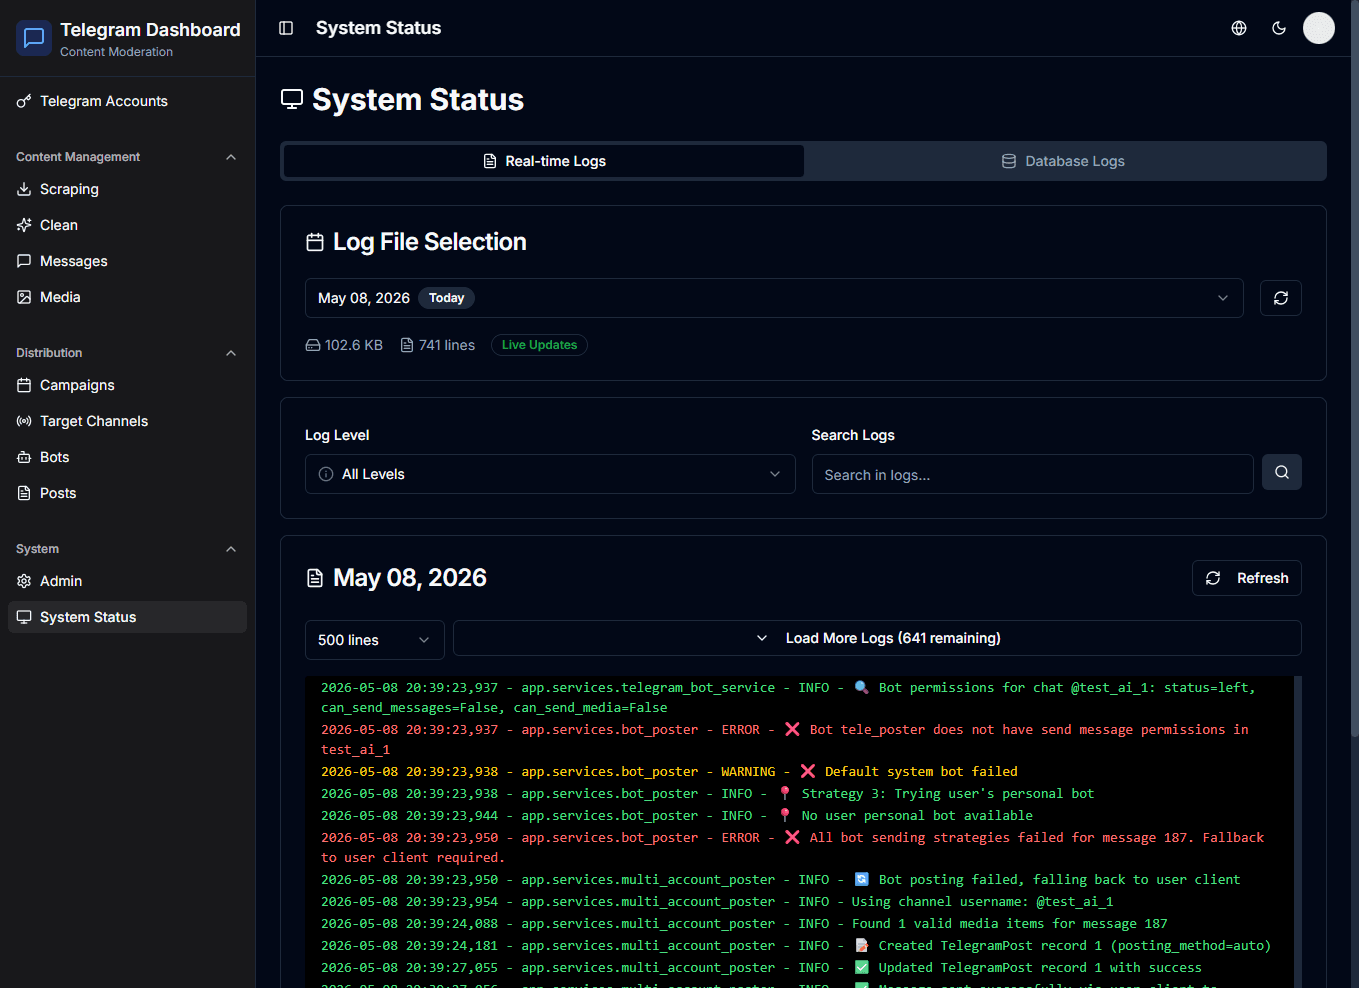Open the Posts page
The height and width of the screenshot is (988, 1359).
coord(127,493)
